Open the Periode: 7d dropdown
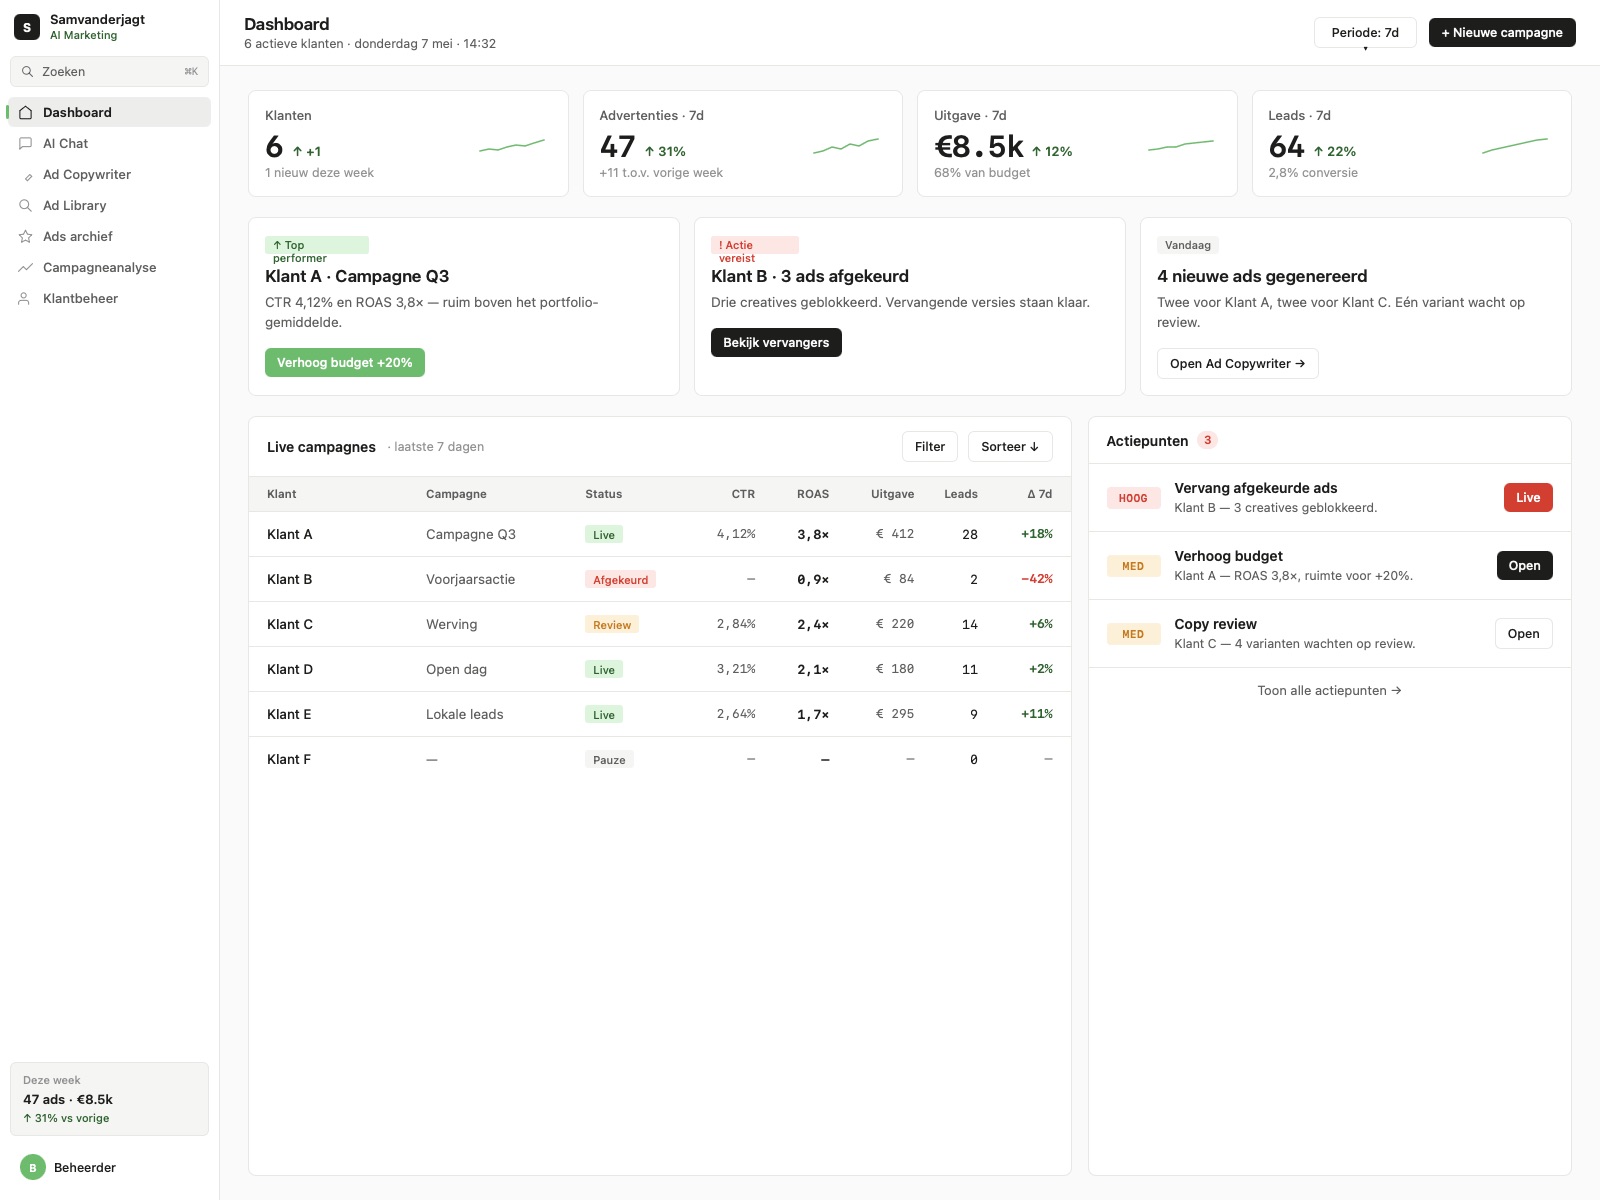This screenshot has height=1200, width=1600. click(1365, 32)
